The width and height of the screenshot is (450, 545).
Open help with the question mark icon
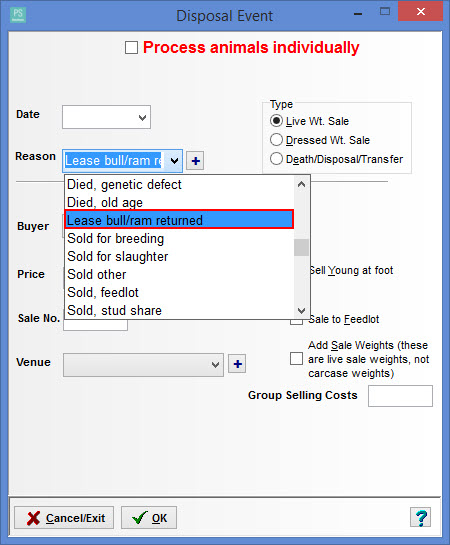pyautogui.click(x=421, y=518)
